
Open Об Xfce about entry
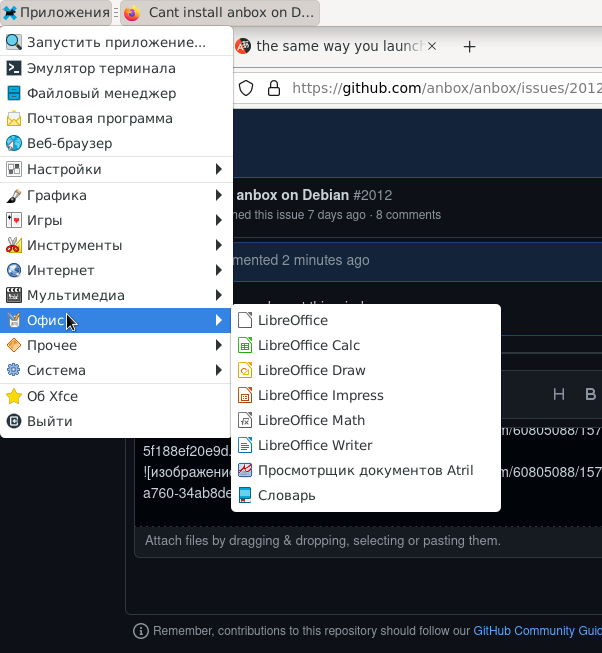point(116,396)
